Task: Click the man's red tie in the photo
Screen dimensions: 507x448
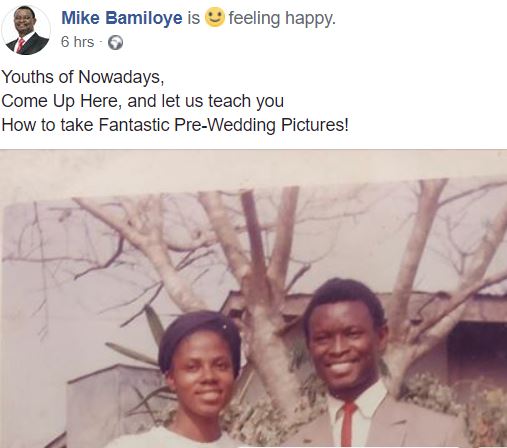Action: (x=347, y=424)
